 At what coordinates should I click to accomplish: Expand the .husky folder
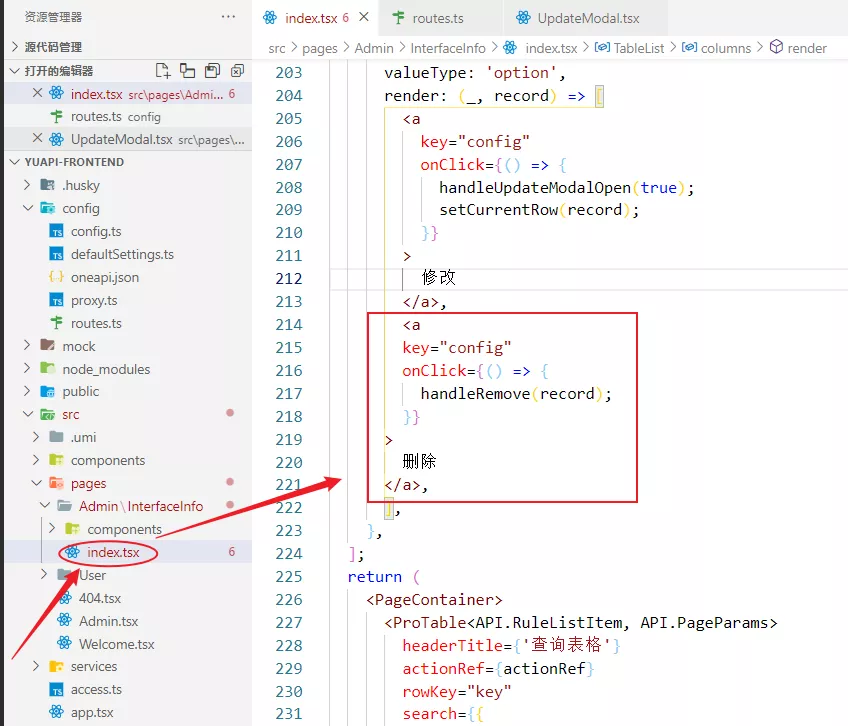coord(27,185)
